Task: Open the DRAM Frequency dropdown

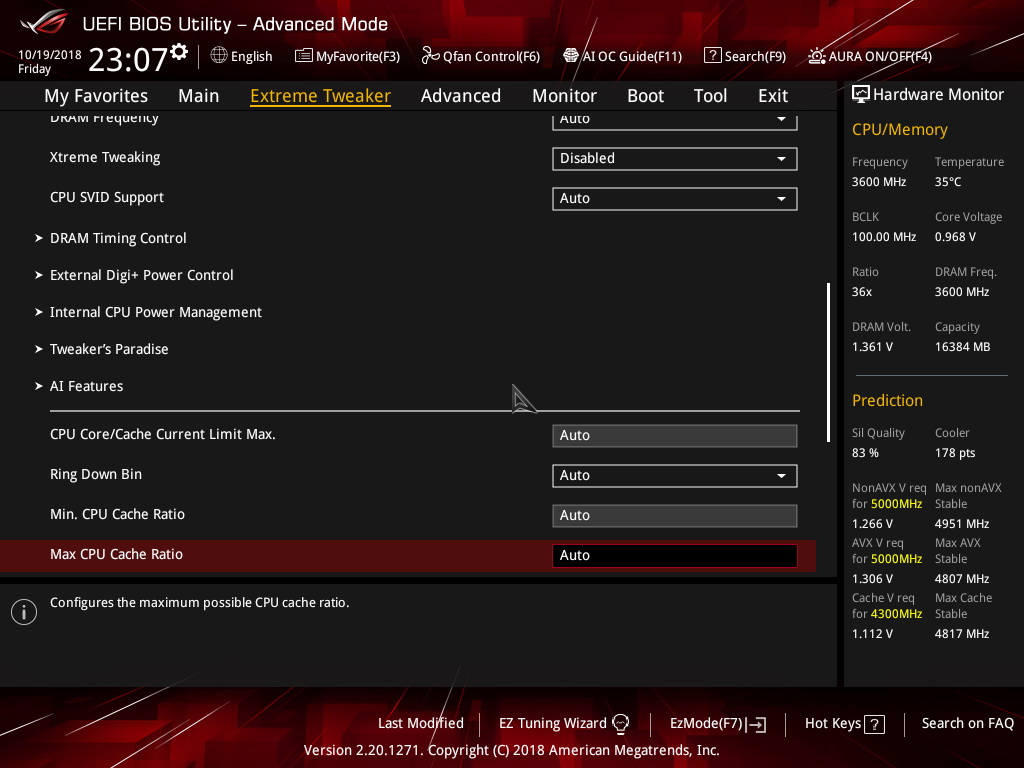Action: click(x=675, y=120)
